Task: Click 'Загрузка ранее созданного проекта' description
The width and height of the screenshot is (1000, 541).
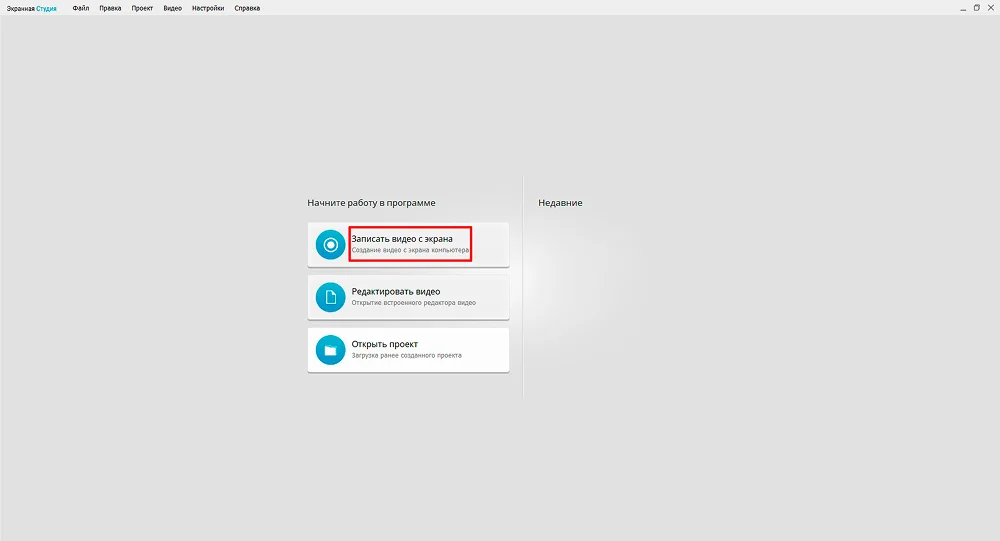Action: point(406,355)
